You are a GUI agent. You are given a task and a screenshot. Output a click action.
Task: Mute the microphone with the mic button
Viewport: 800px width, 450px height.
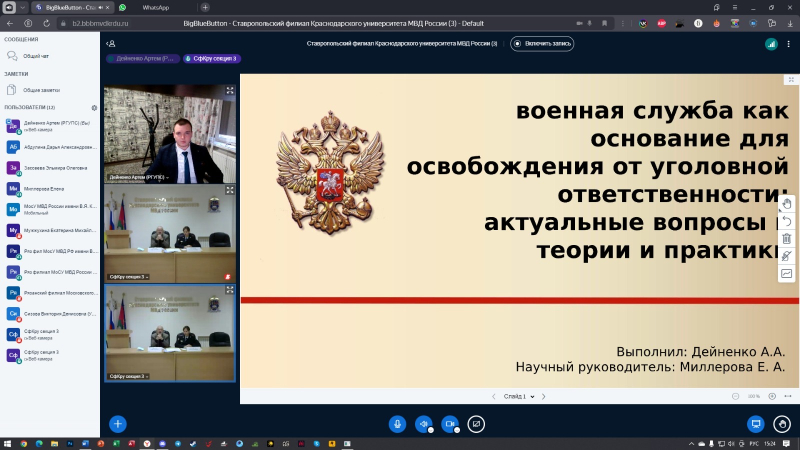coord(397,424)
